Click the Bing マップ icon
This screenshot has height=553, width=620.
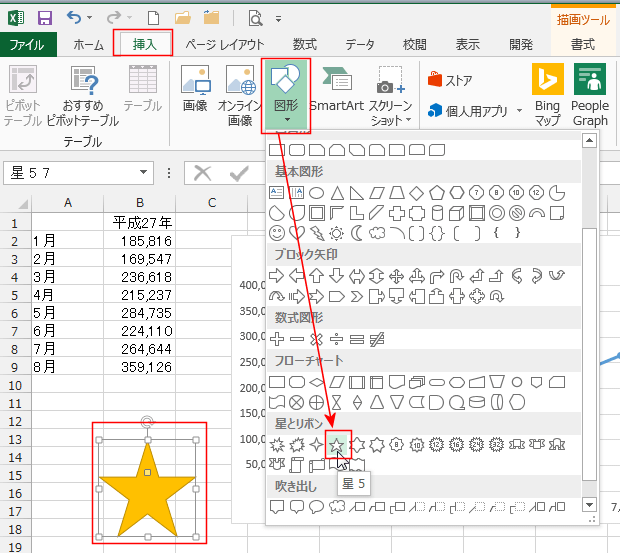click(x=547, y=96)
